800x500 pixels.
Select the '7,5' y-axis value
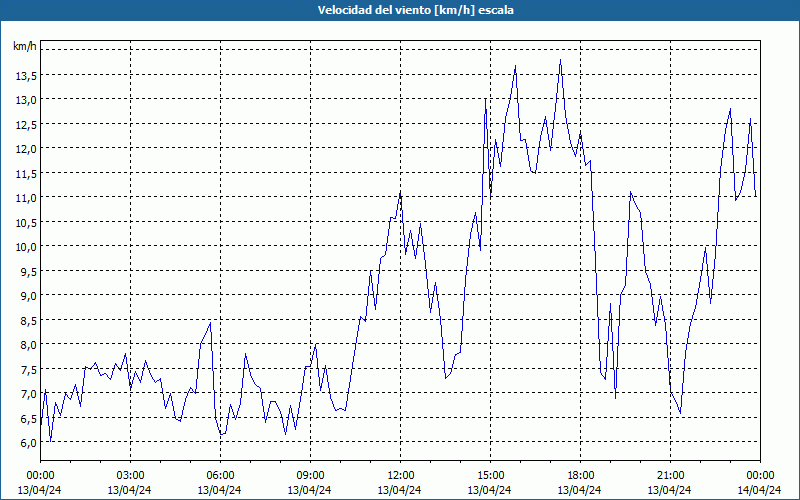(28, 370)
